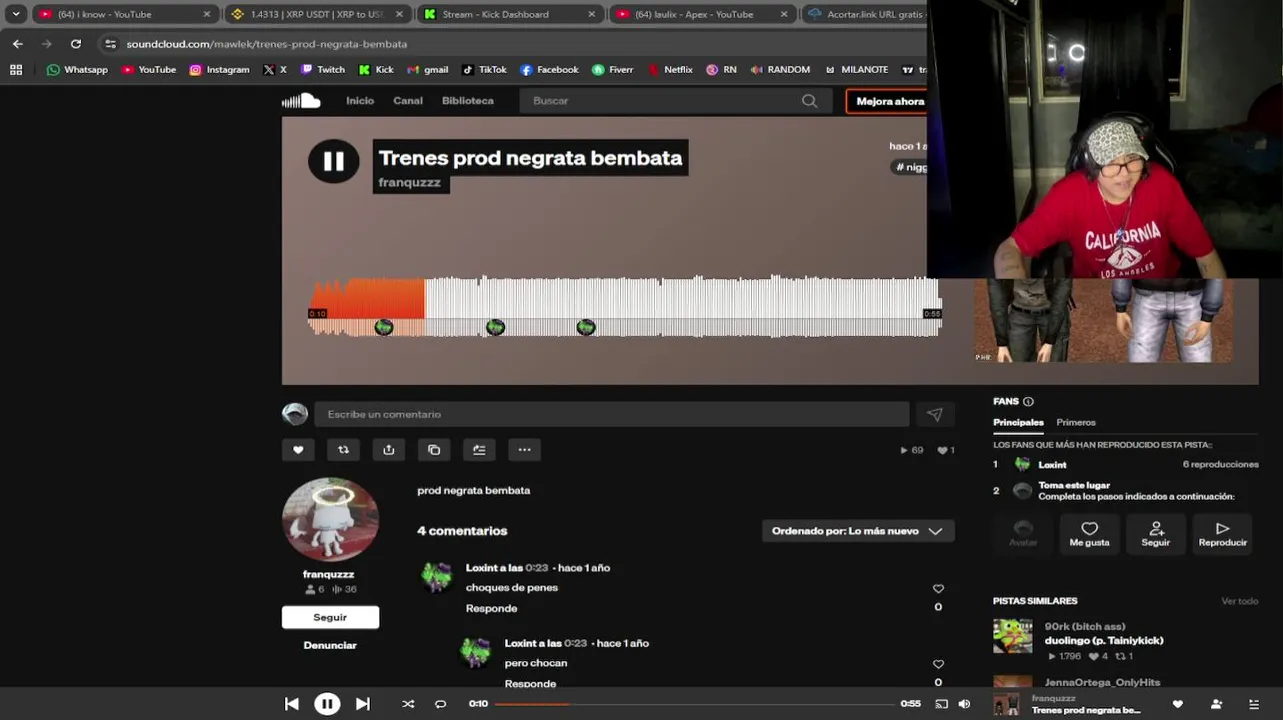Screen dimensions: 1283x720
Task: Open the cast icon in player bar
Action: click(941, 704)
